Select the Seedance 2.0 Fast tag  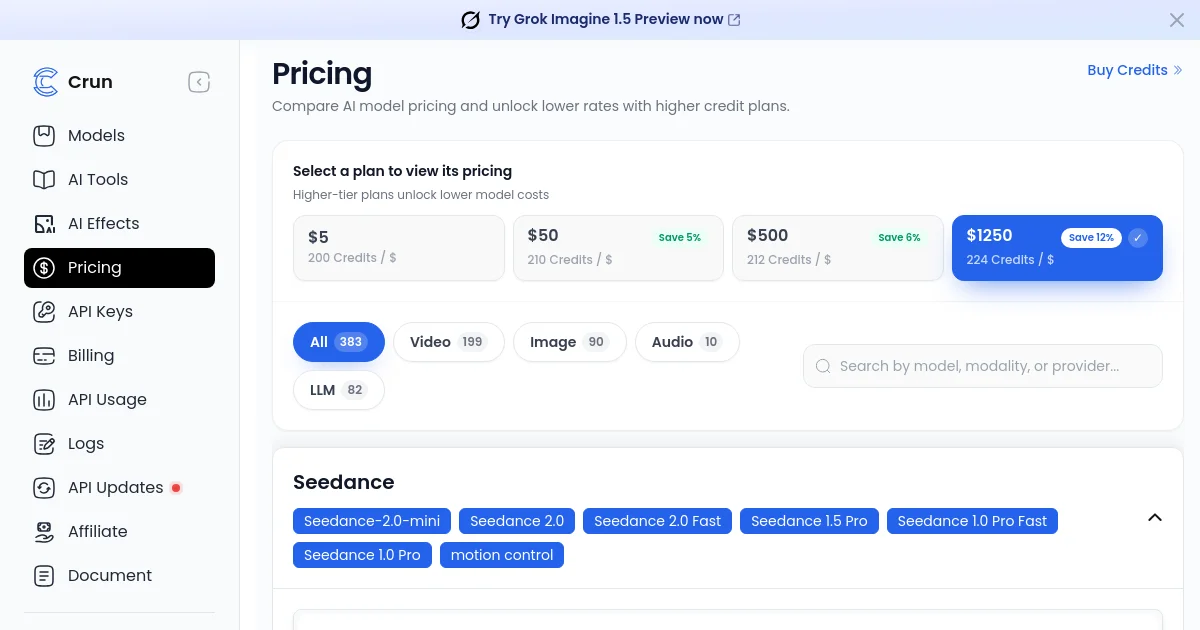click(657, 521)
